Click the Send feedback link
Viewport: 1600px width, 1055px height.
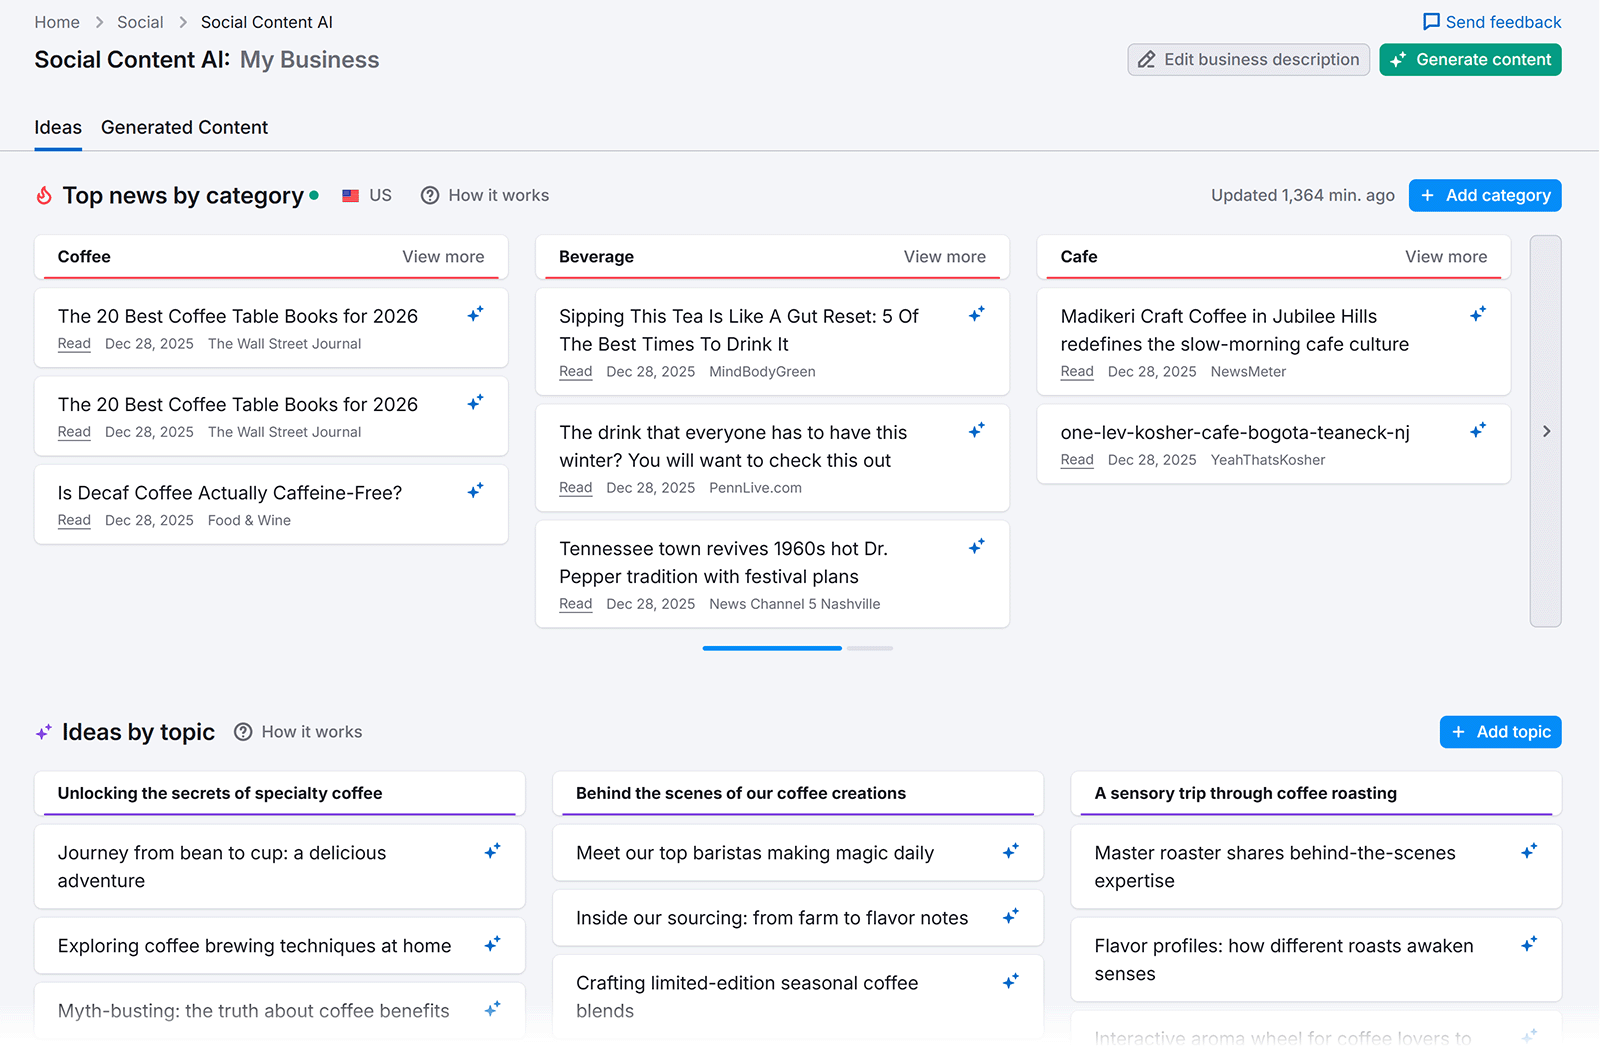pyautogui.click(x=1493, y=21)
